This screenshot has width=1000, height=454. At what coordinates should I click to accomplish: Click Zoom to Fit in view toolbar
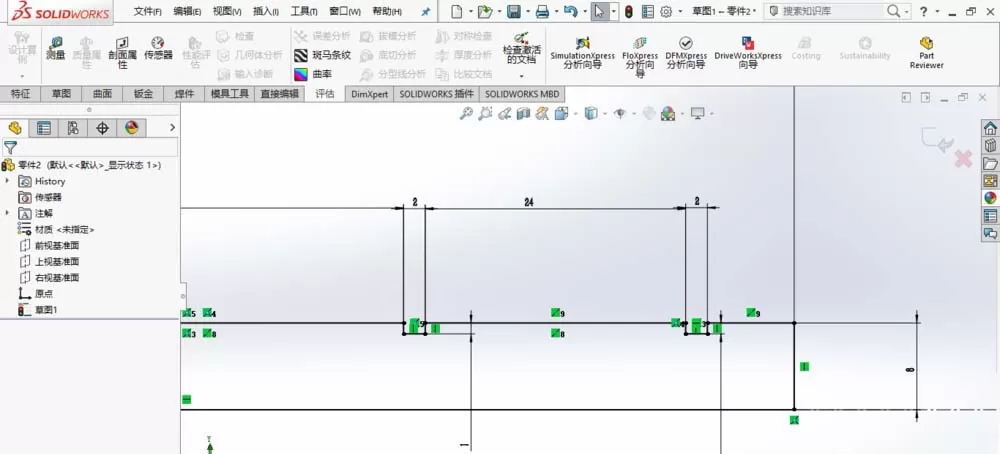466,114
